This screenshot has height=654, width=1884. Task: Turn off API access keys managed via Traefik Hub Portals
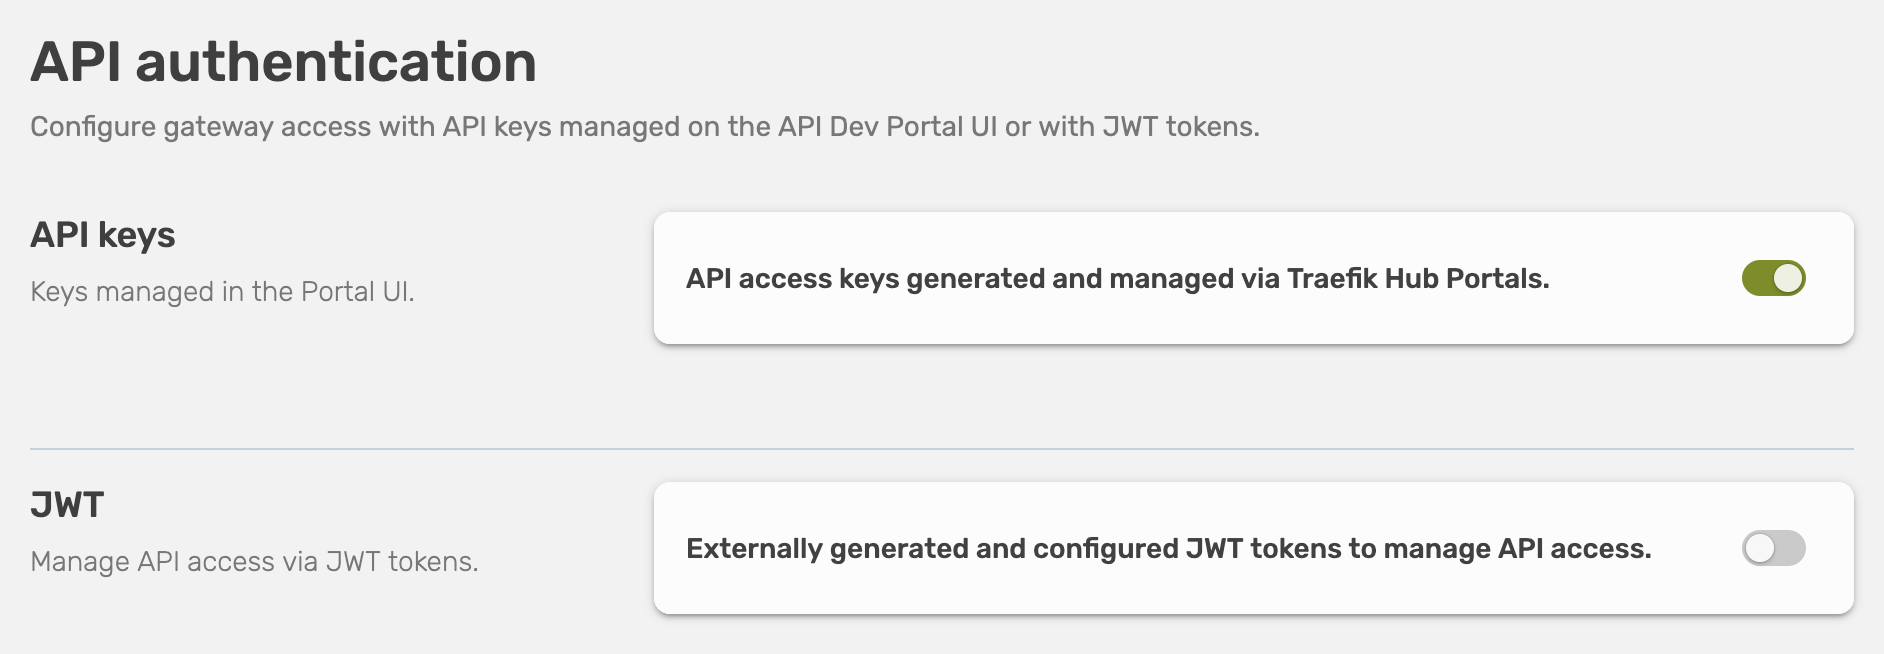tap(1775, 279)
